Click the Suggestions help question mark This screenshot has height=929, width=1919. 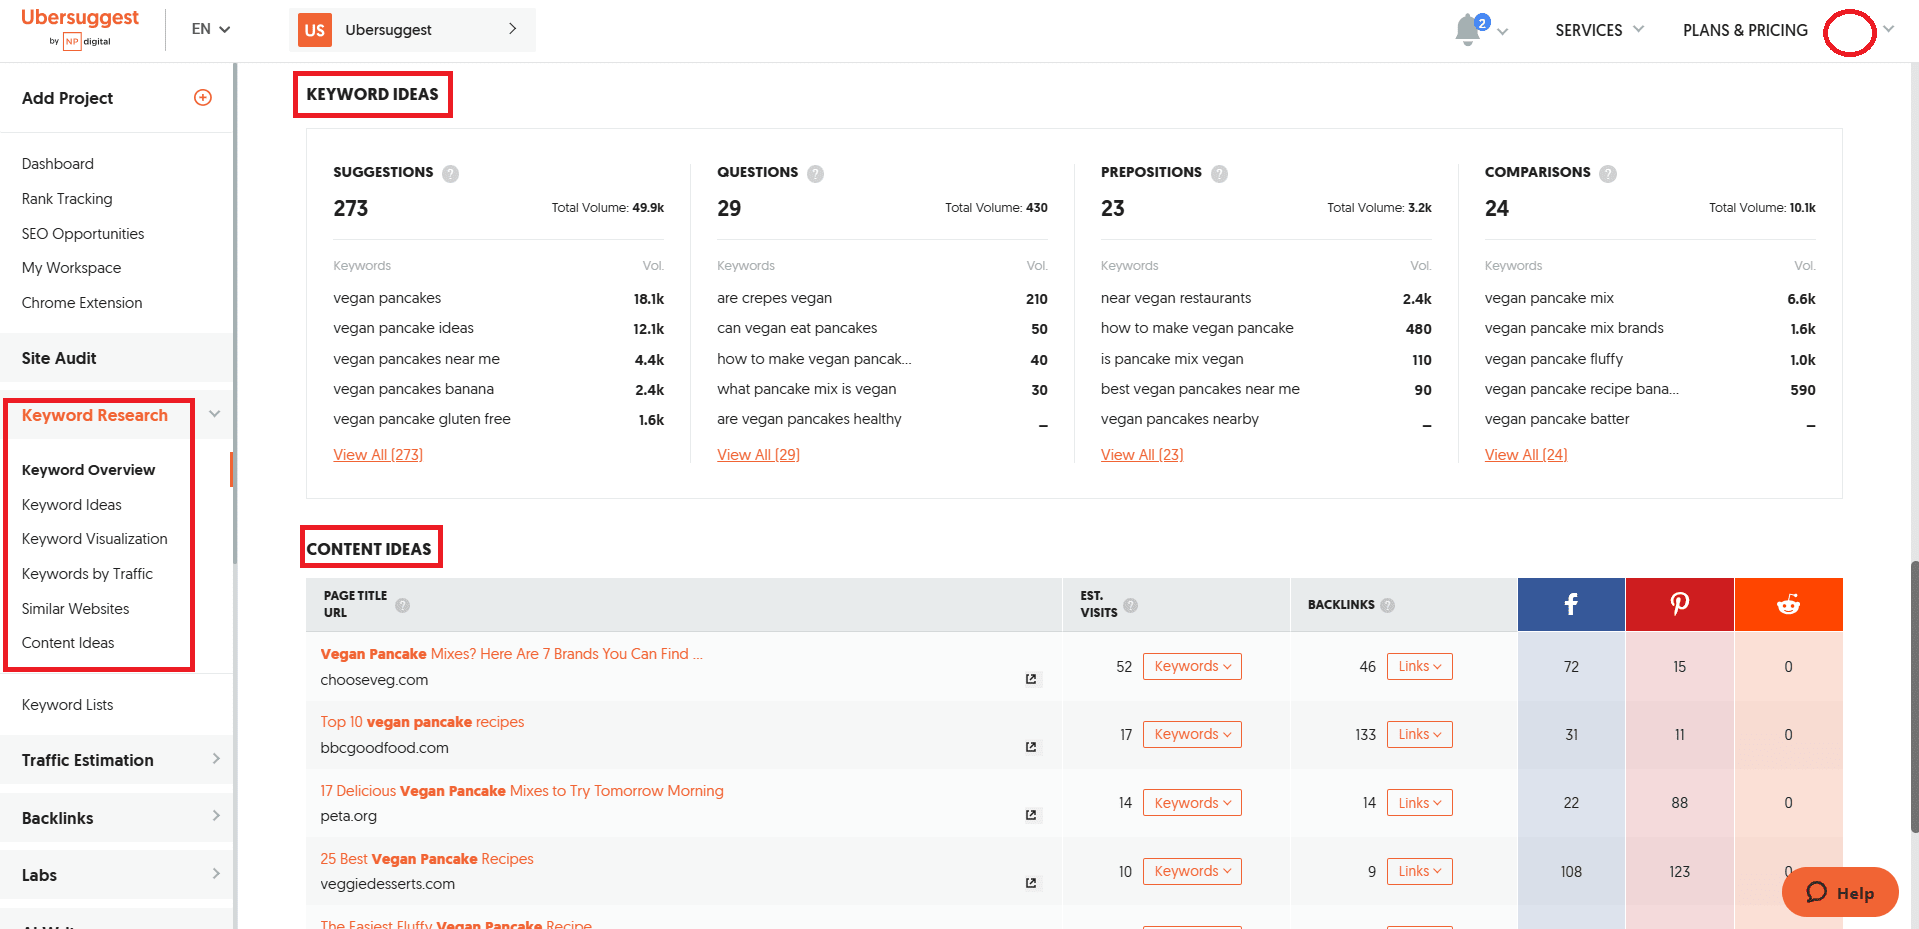[451, 173]
